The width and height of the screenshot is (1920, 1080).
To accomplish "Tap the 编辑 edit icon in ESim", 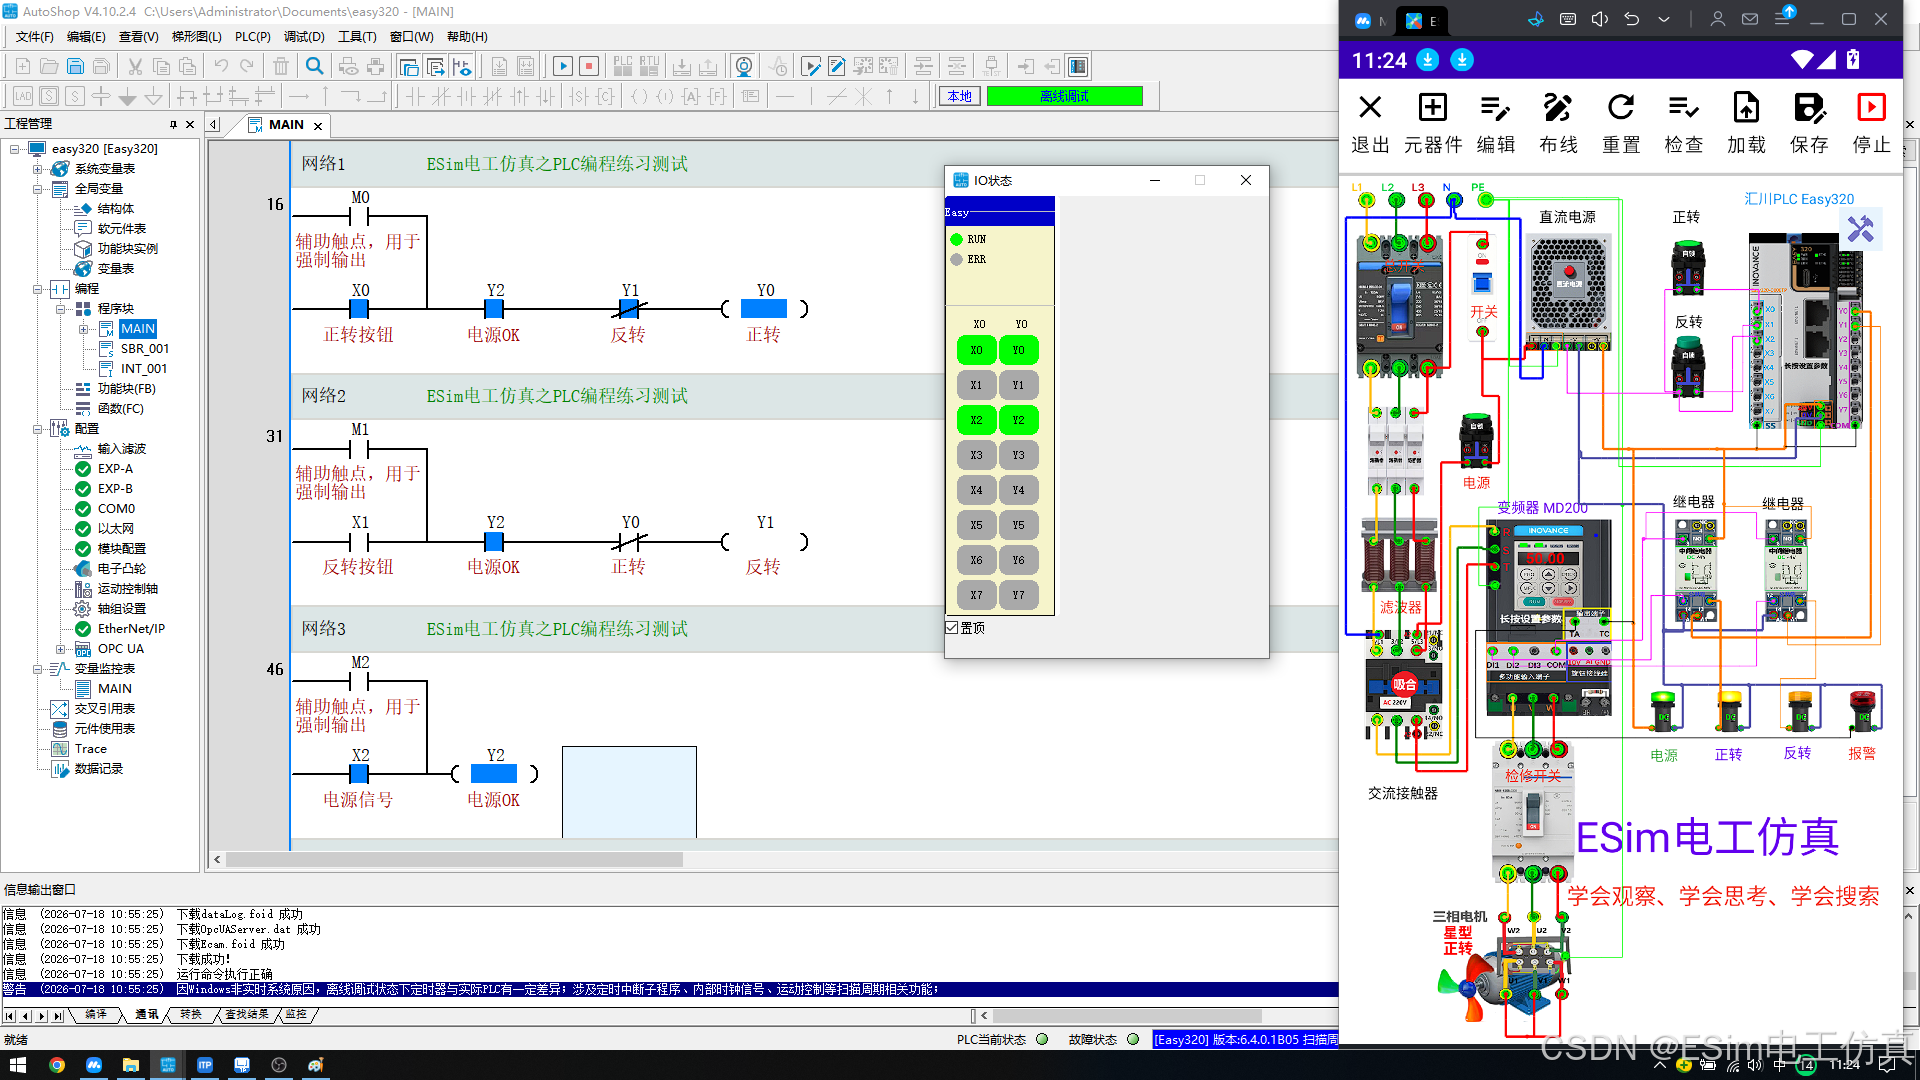I will click(1496, 108).
